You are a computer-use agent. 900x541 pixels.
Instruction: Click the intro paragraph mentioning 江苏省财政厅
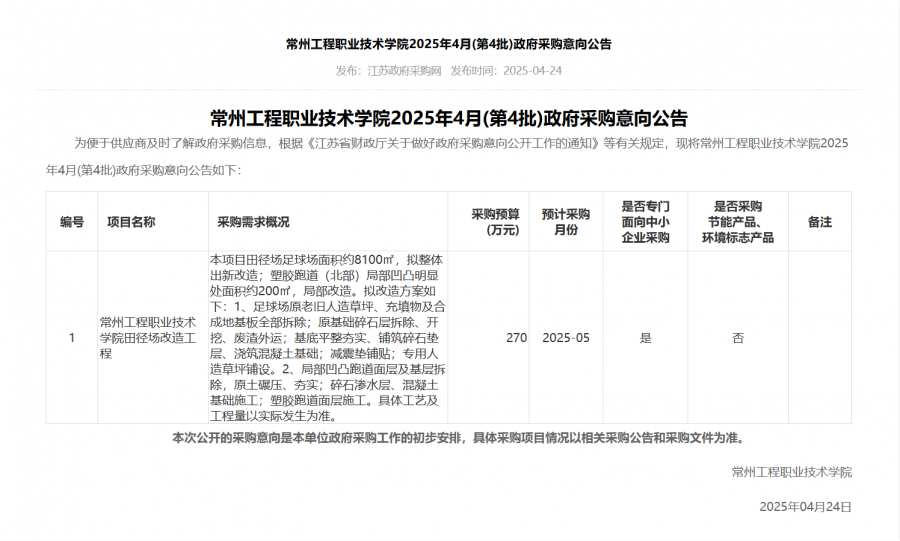447,157
